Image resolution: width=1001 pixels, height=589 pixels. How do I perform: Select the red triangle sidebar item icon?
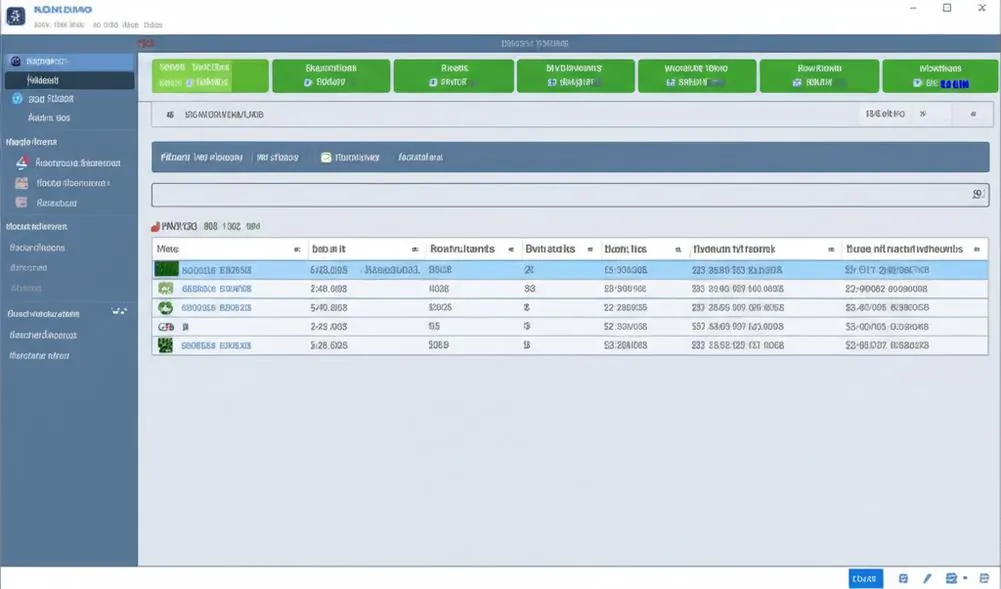coord(22,163)
